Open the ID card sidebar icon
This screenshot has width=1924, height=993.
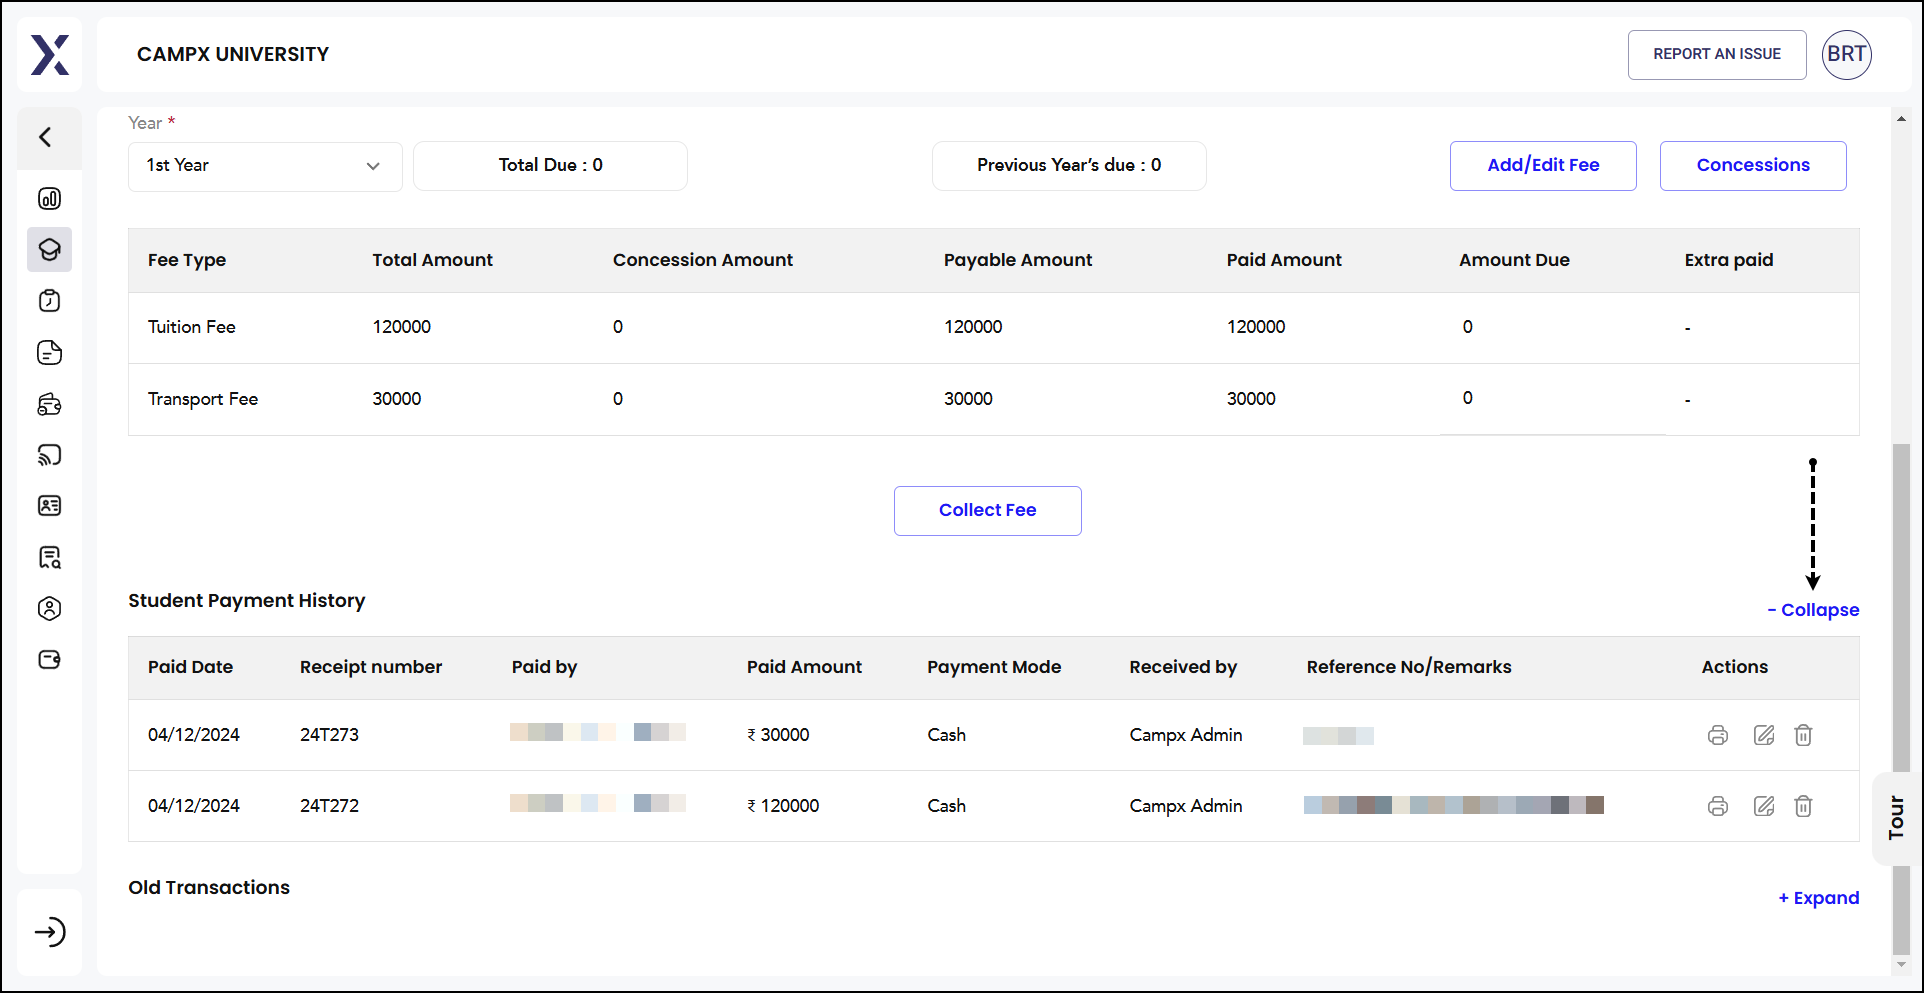pyautogui.click(x=50, y=506)
